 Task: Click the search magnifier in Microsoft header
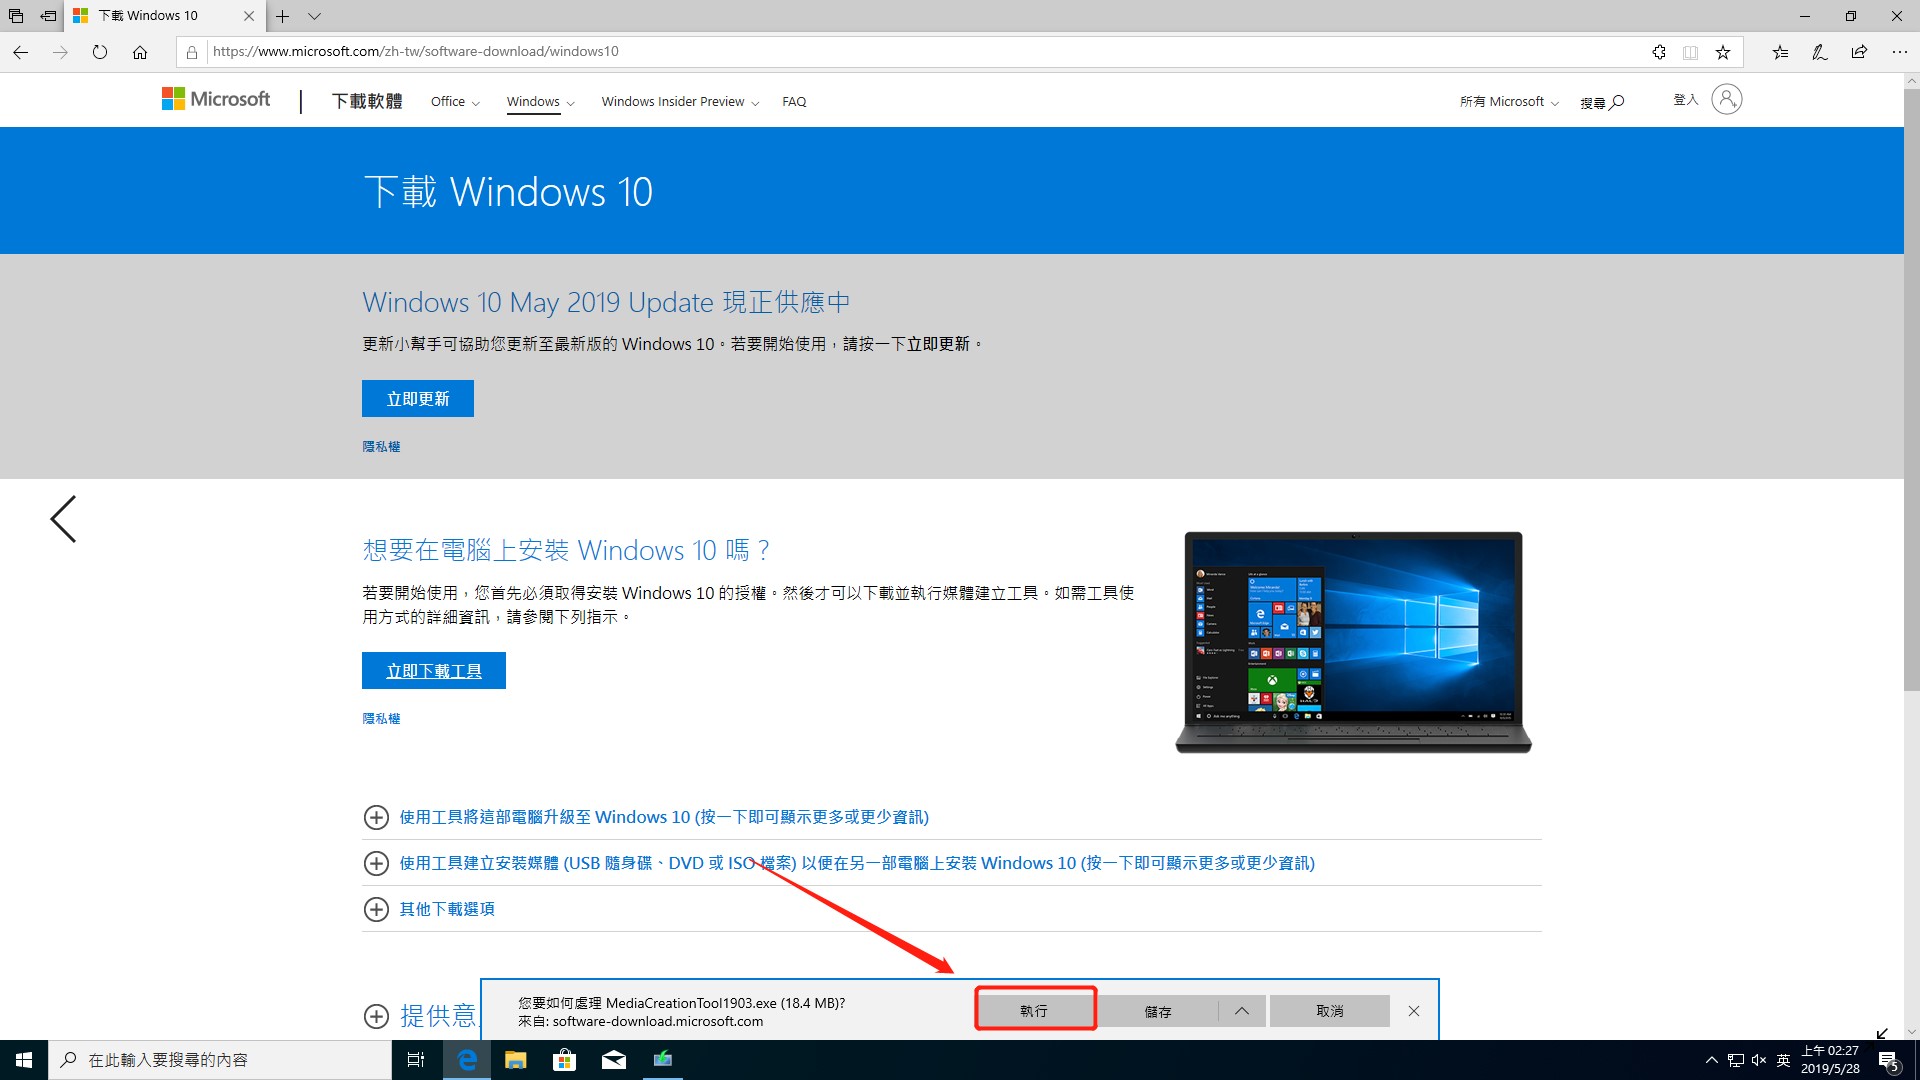[x=1617, y=102]
